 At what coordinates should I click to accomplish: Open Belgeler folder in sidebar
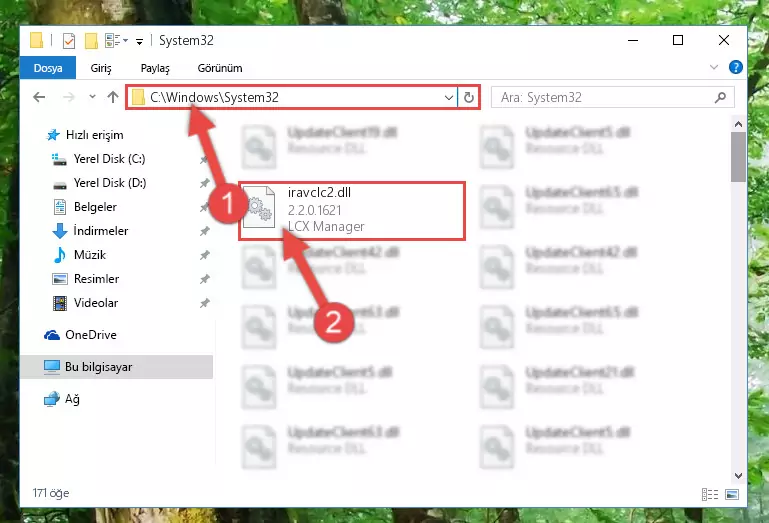[x=95, y=207]
